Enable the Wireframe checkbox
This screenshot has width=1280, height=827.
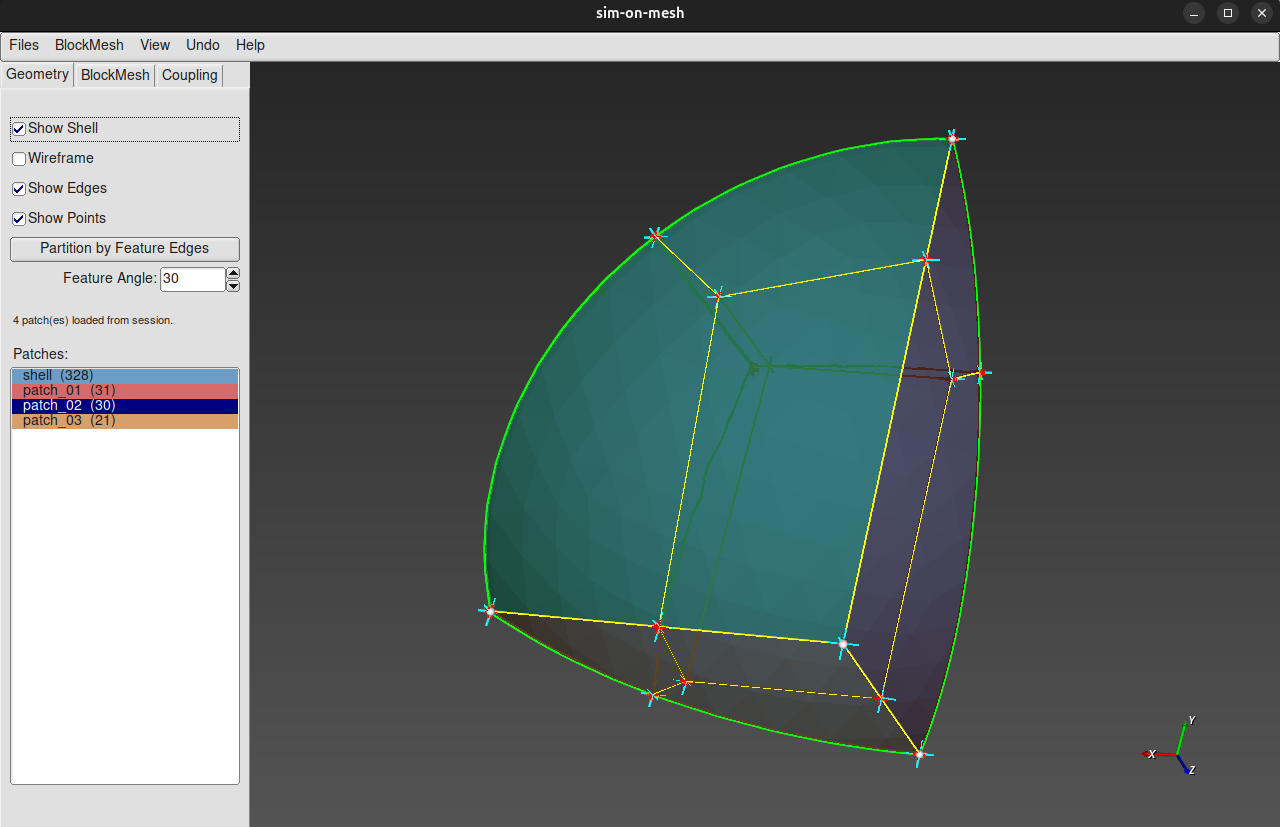click(x=18, y=158)
